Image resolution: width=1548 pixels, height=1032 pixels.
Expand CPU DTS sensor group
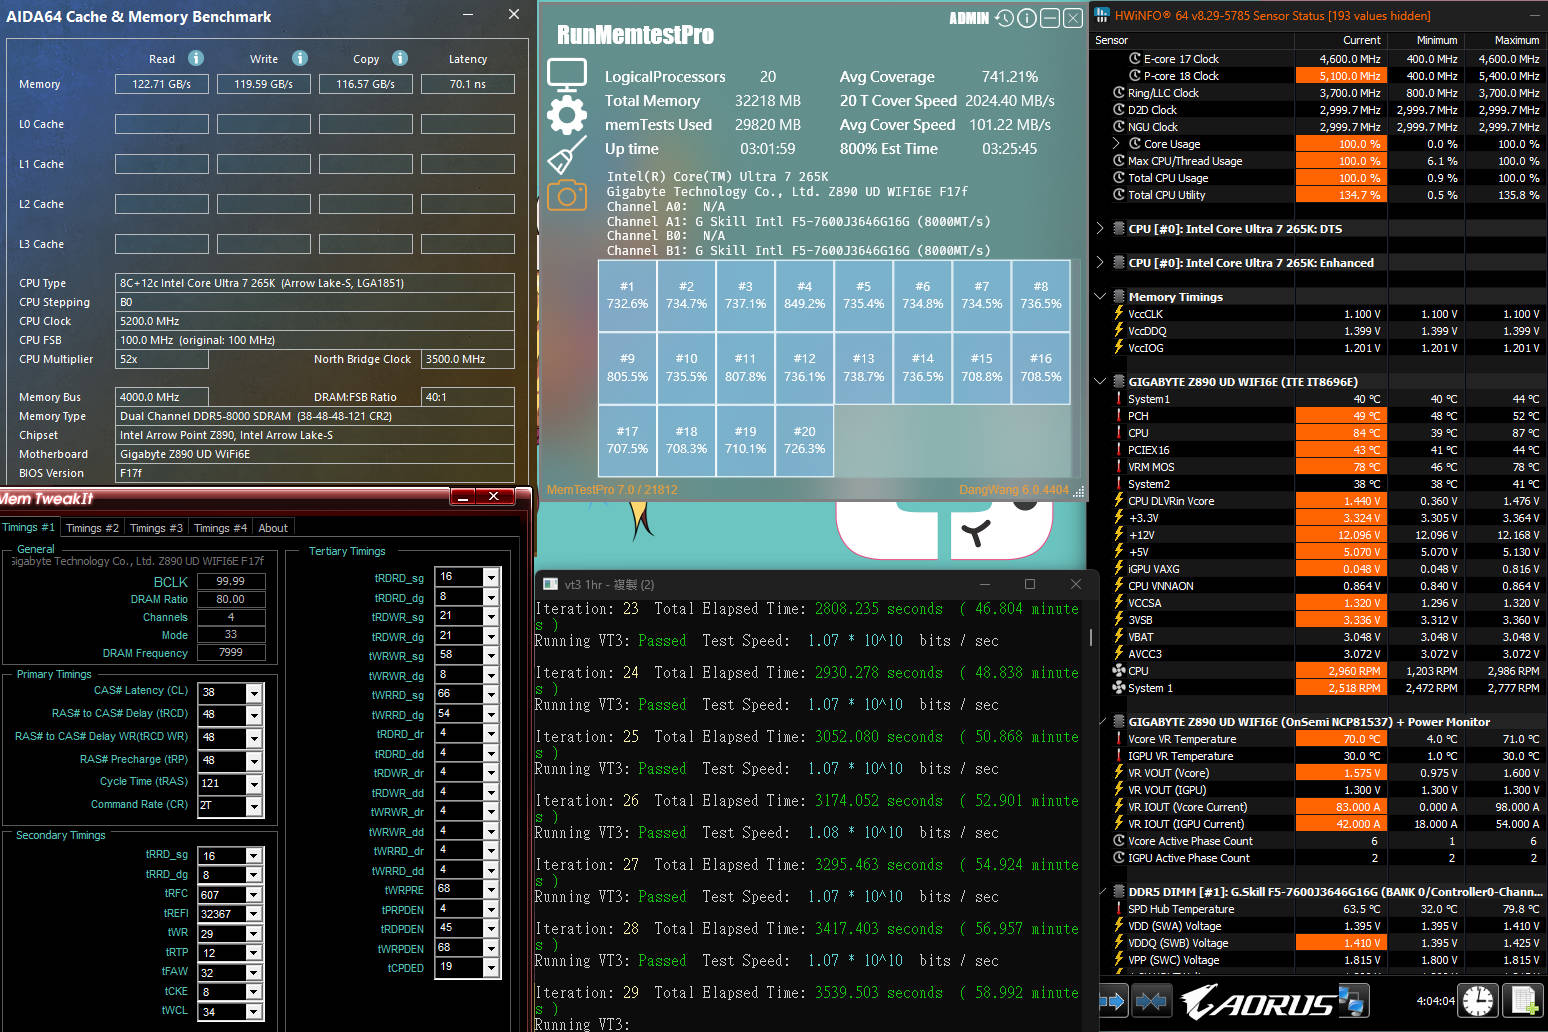click(x=1100, y=229)
